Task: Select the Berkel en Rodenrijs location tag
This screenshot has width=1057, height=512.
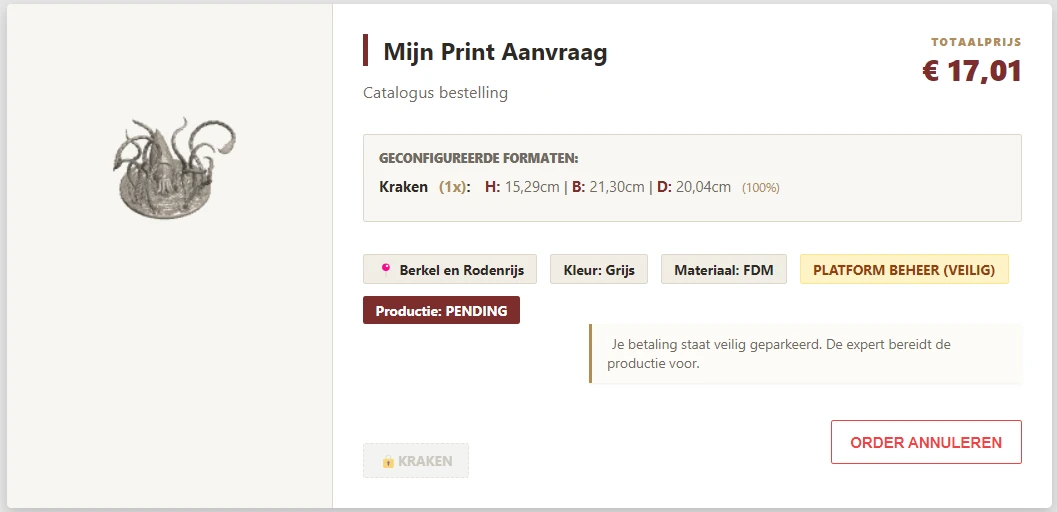Action: (450, 269)
